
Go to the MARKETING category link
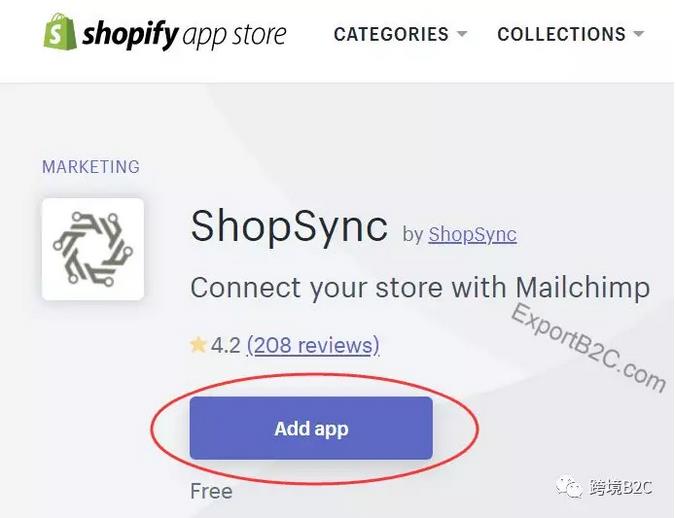91,167
